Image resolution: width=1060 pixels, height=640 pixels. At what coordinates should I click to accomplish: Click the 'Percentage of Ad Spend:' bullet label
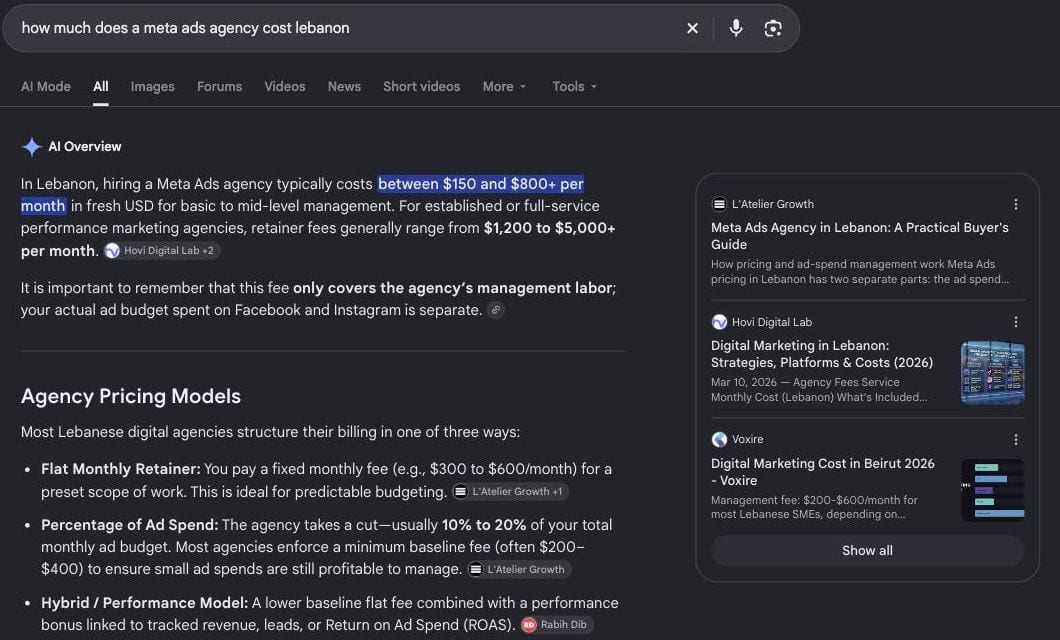130,525
